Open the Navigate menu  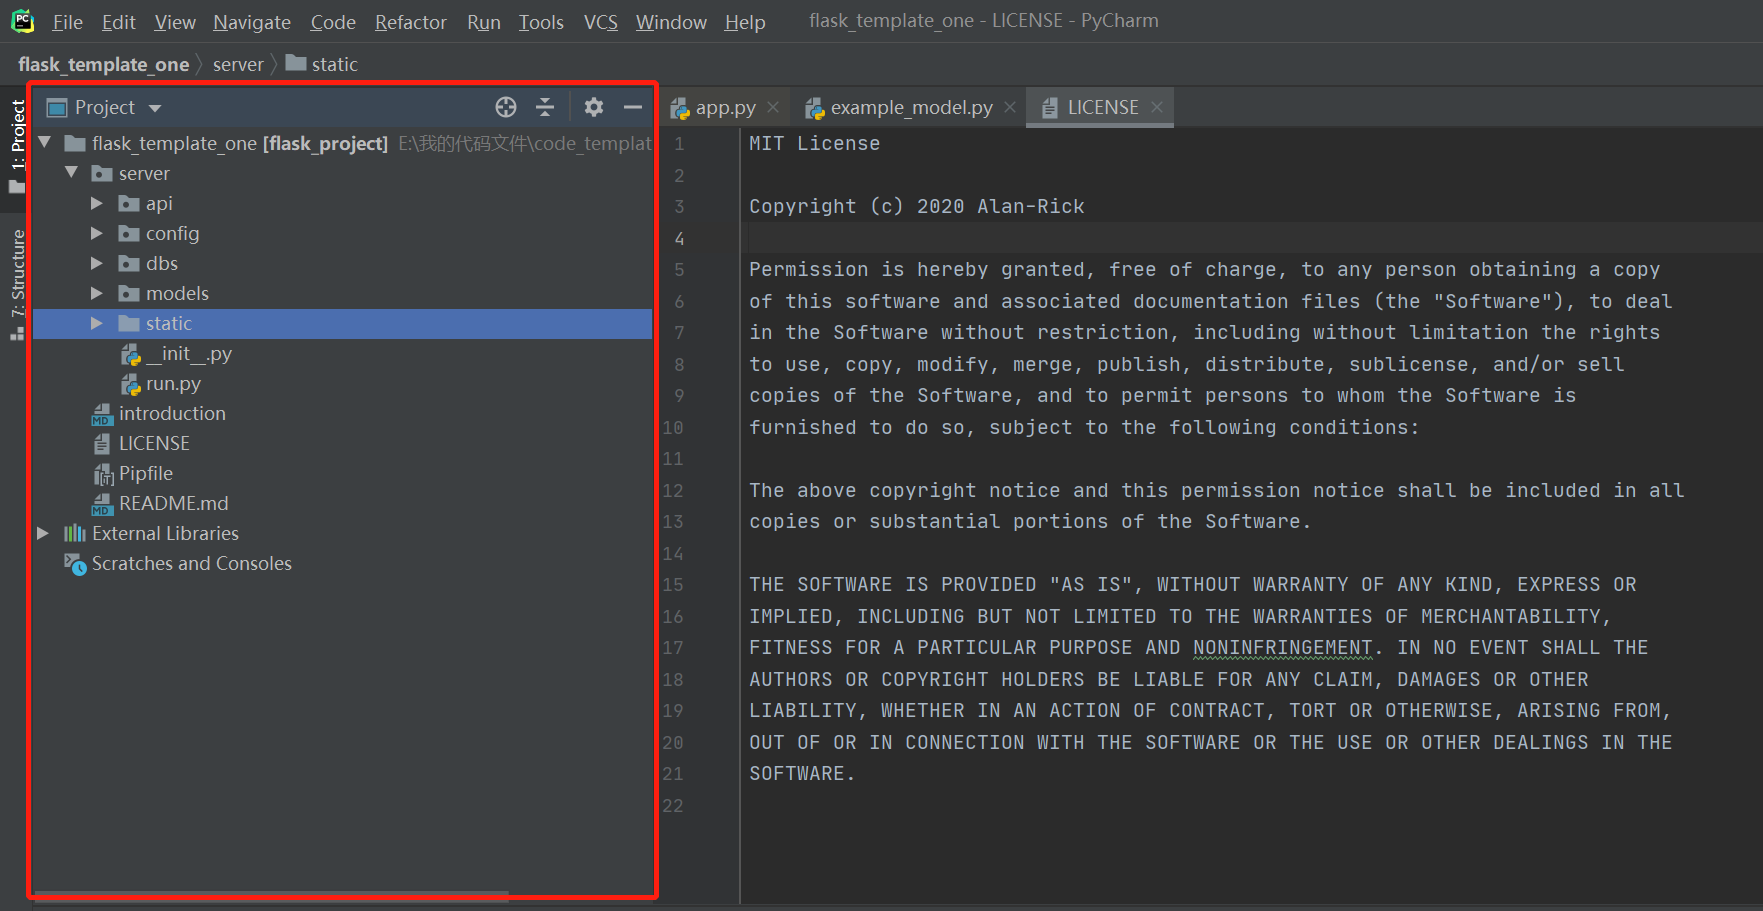click(252, 22)
